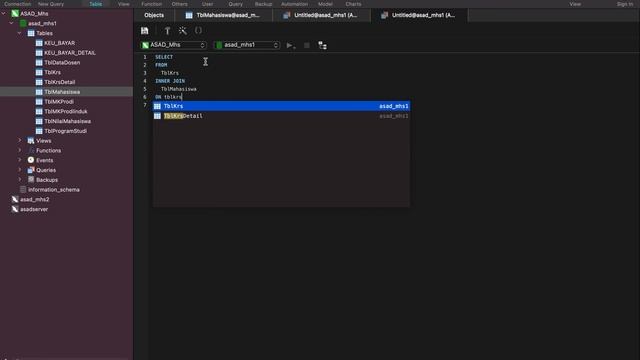Screen dimensions: 640x360
Task: Click the User toolbar item
Action: click(x=207, y=4)
